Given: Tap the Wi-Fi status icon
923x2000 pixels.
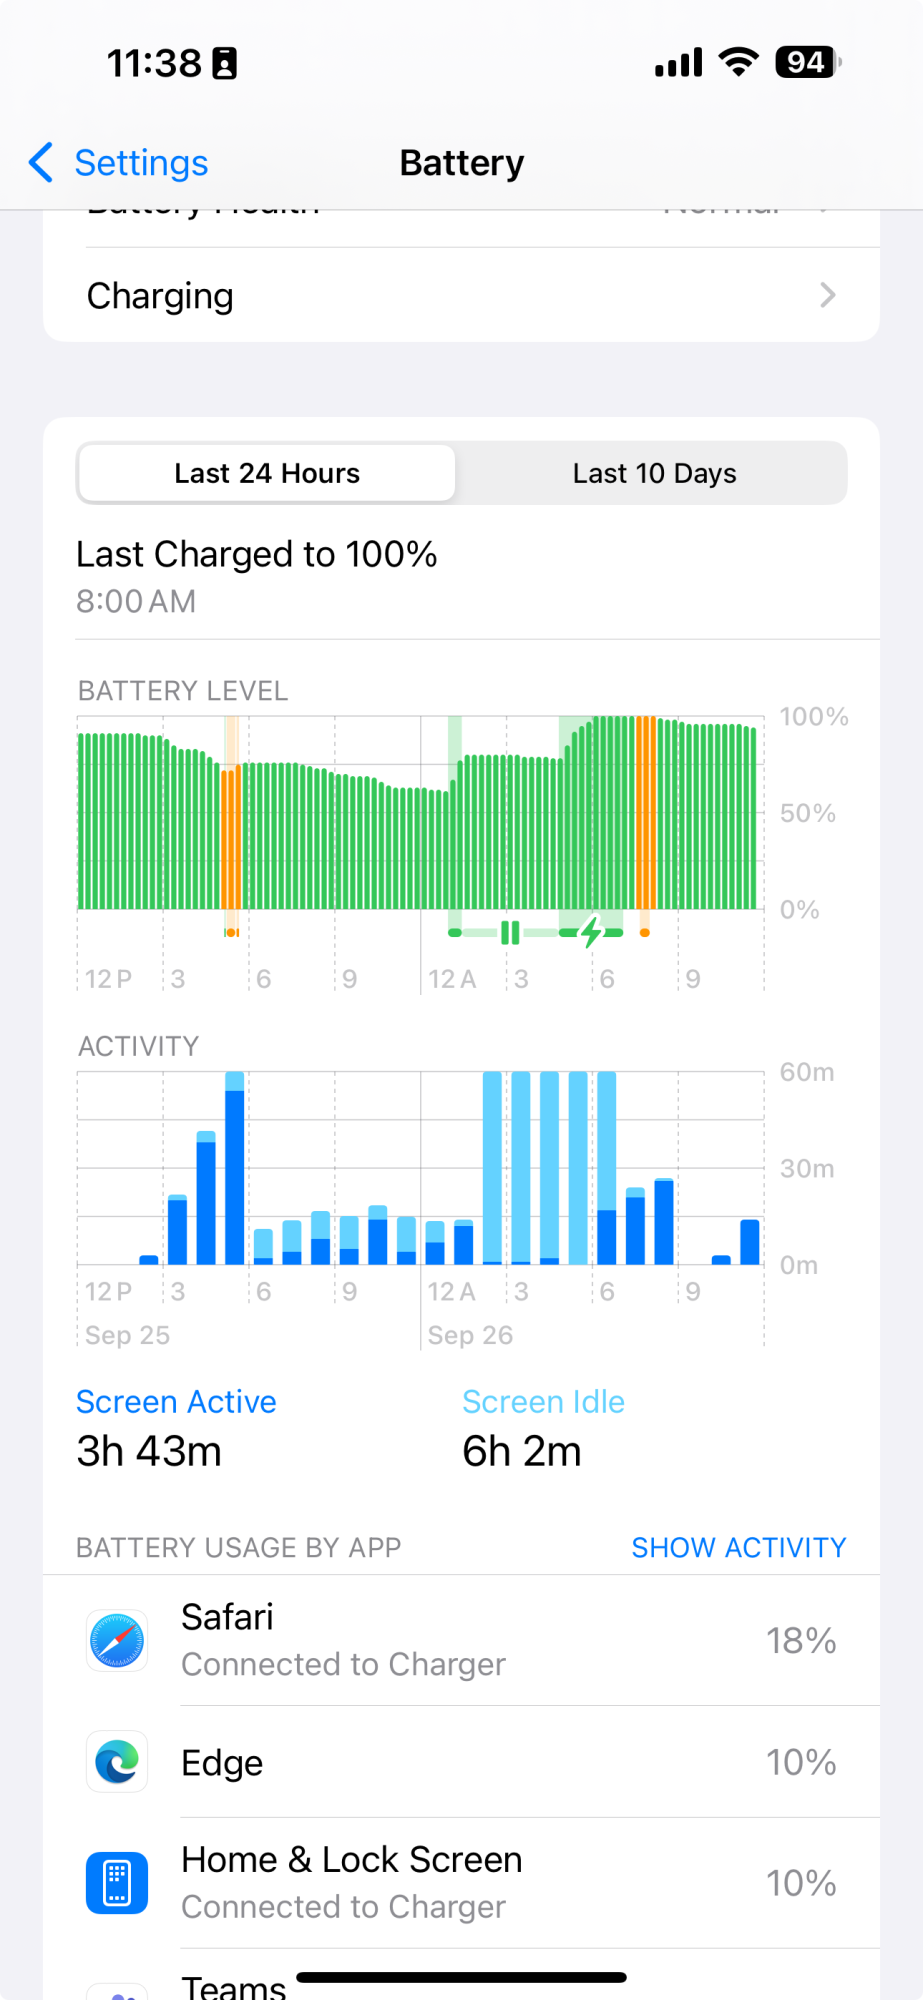Looking at the screenshot, I should (x=739, y=62).
